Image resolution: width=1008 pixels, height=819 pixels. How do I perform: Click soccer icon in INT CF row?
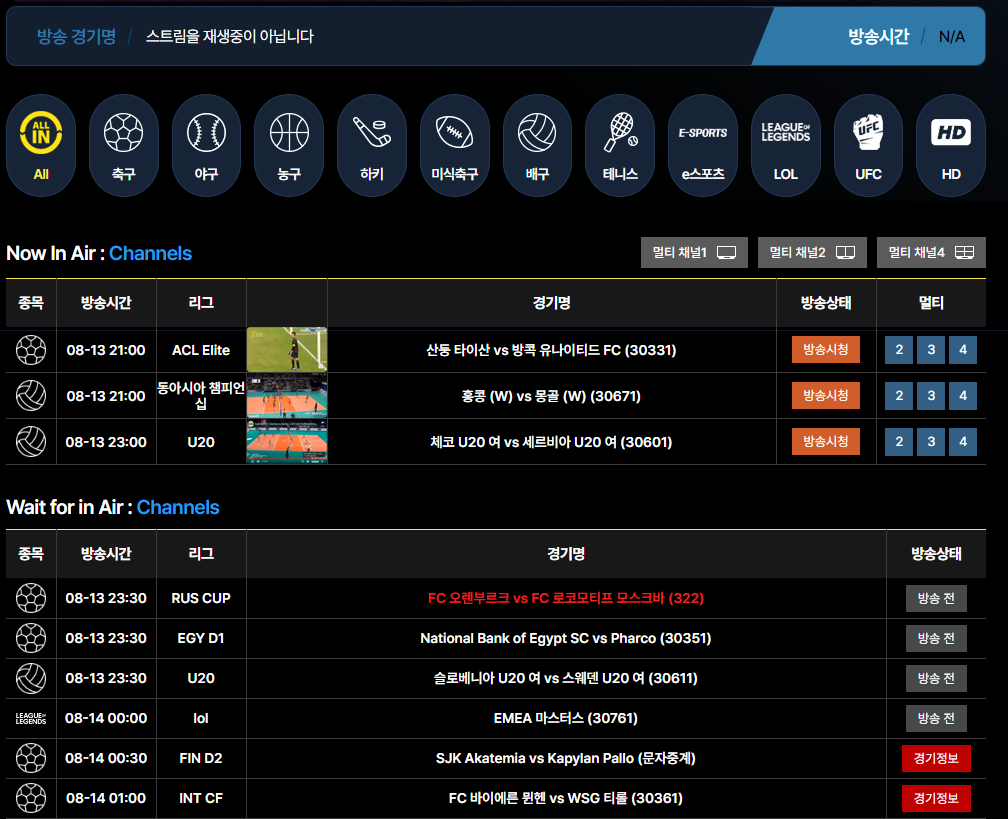31,798
